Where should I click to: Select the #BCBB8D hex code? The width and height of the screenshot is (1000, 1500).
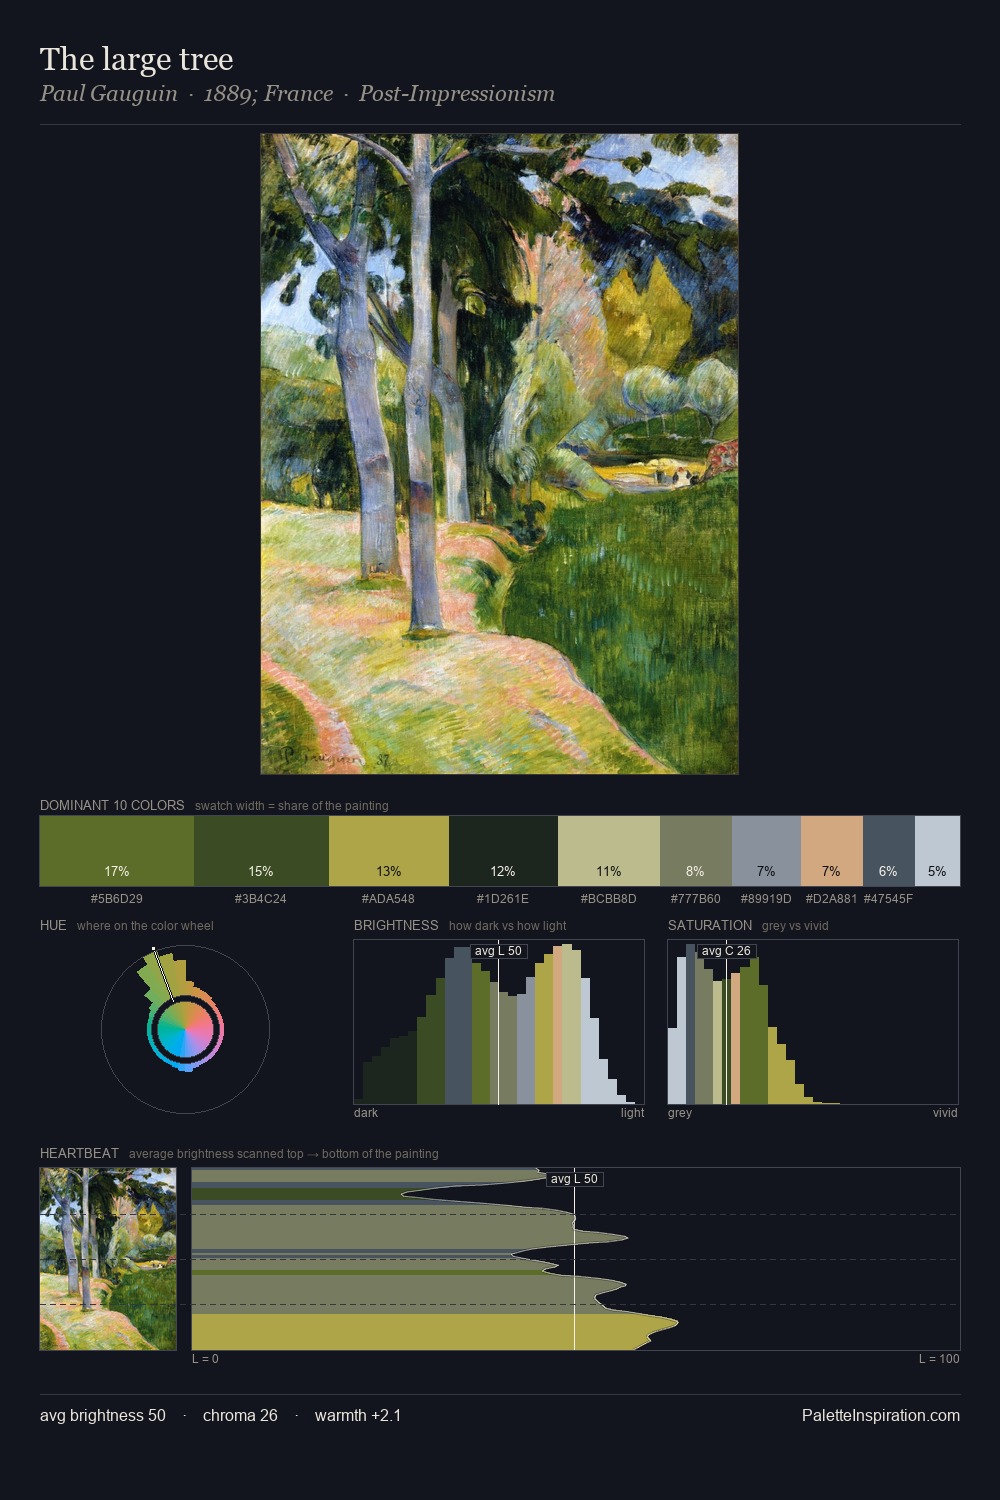(609, 899)
